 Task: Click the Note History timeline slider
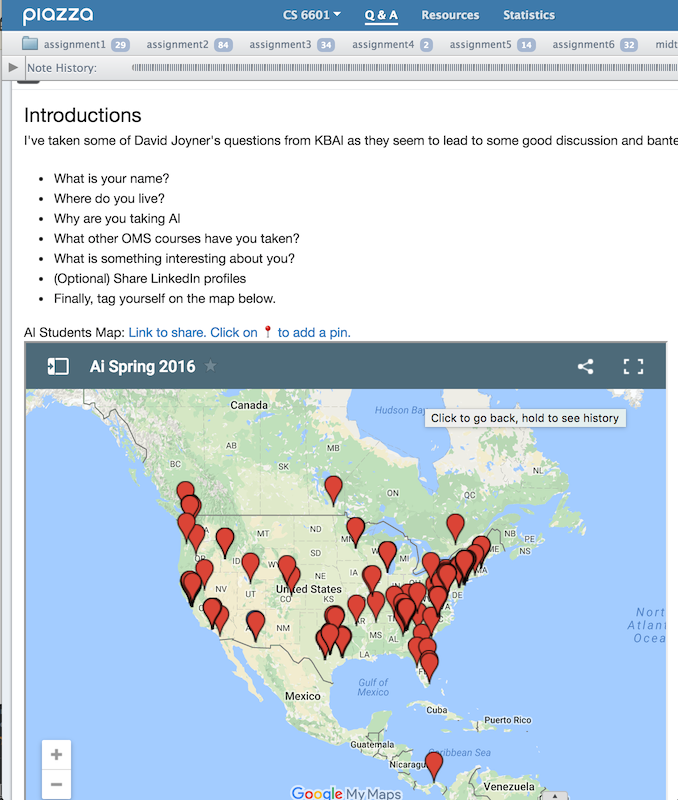tap(400, 67)
